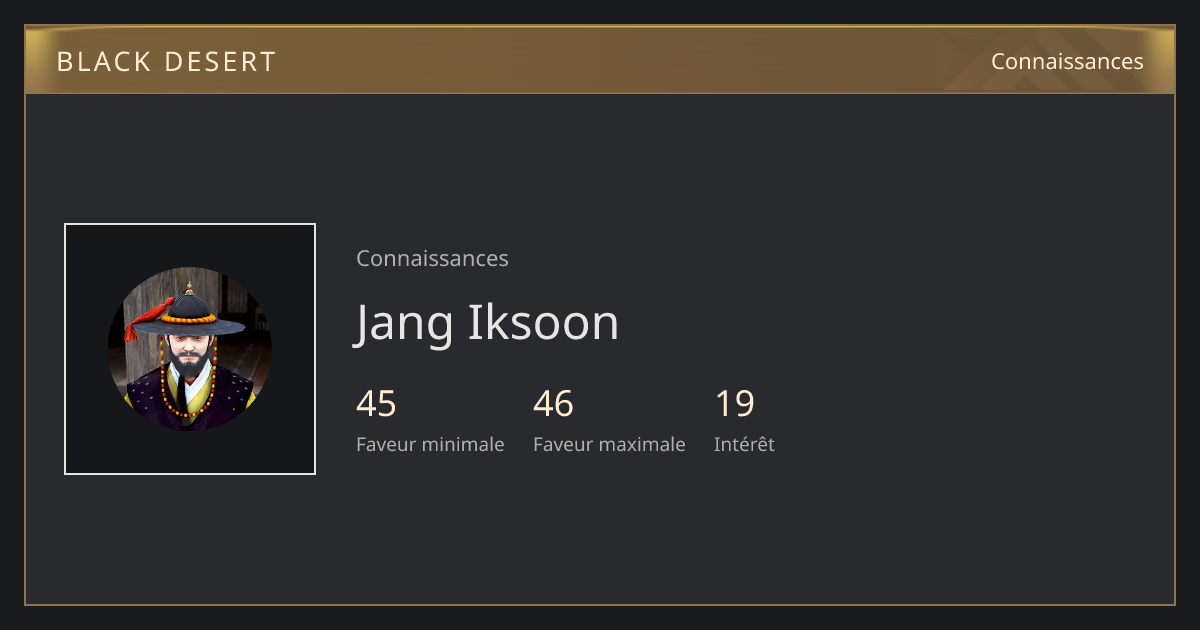Select the Jang Iksoon circular portrait
Screen dimensions: 1200x630
[190, 349]
